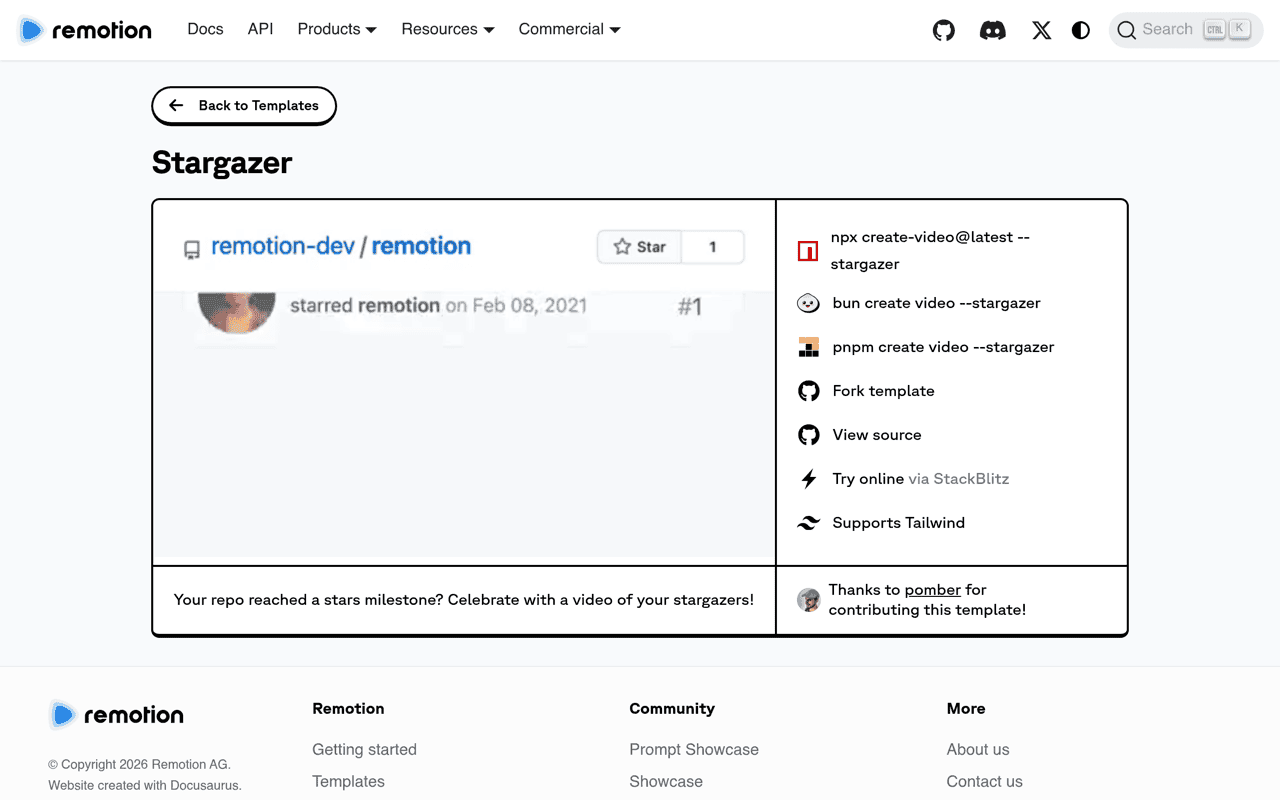Open Showcase footer link under Community
The height and width of the screenshot is (800, 1280).
[666, 781]
